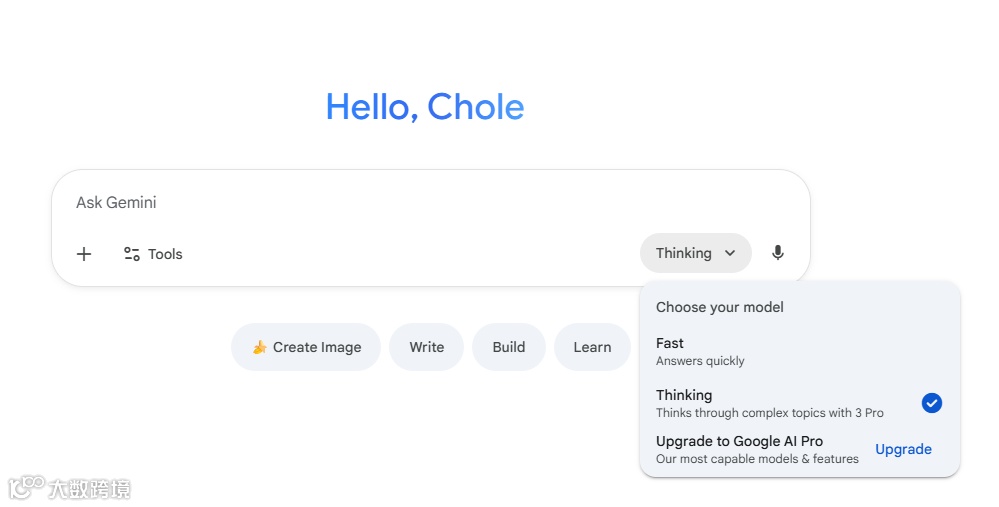Select the Fast model option

point(700,351)
